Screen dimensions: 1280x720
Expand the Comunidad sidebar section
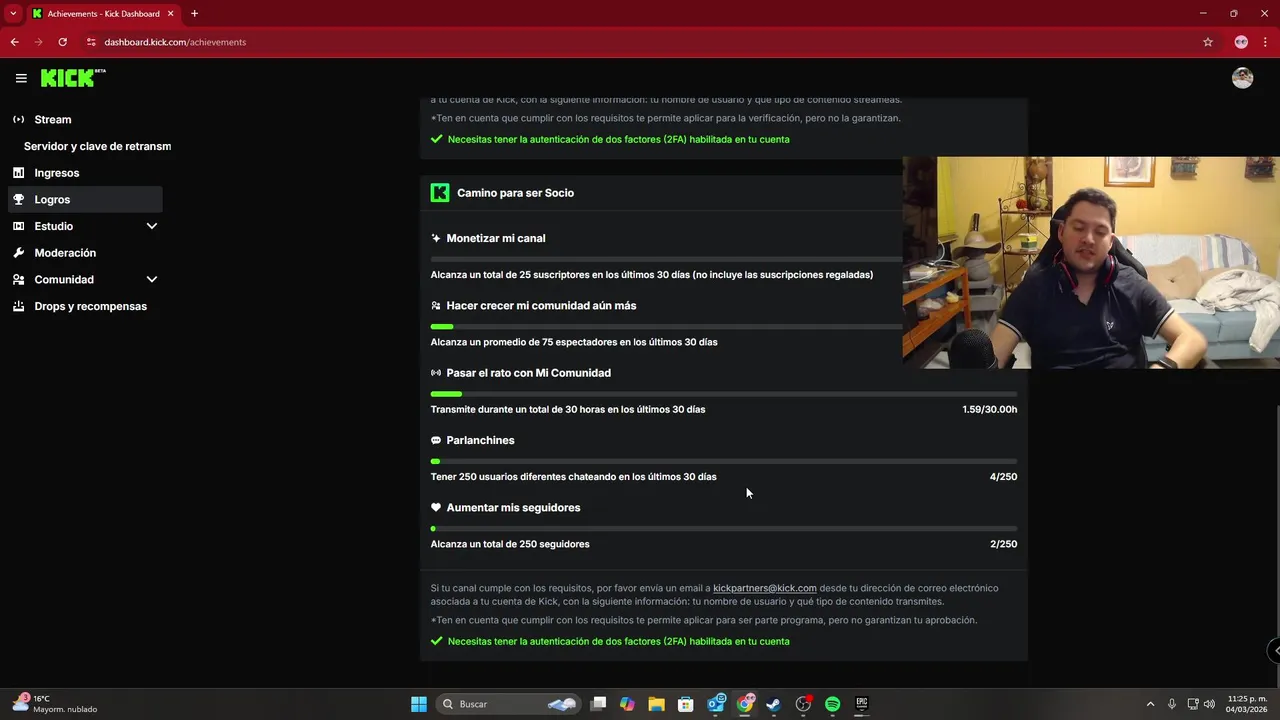152,280
